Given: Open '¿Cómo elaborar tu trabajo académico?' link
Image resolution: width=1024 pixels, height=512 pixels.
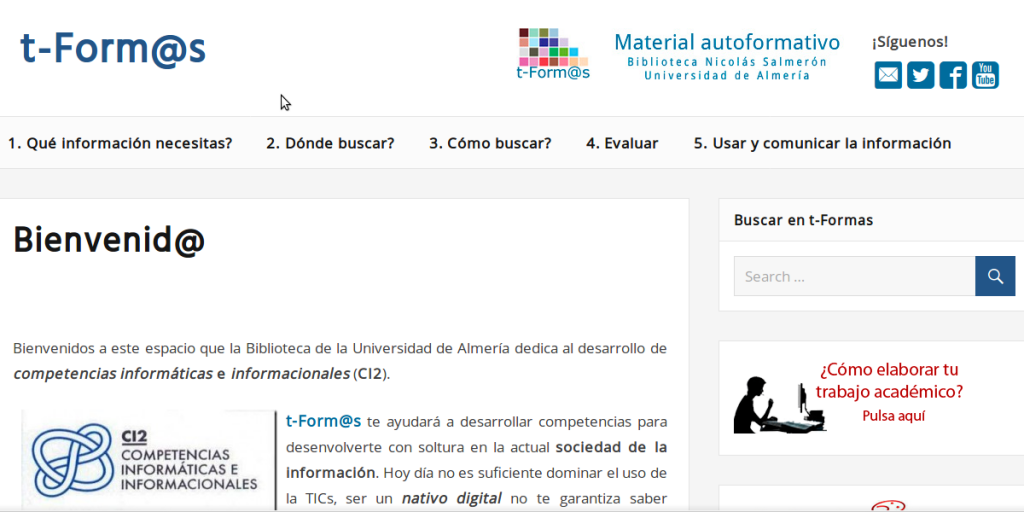Looking at the screenshot, I should point(890,380).
